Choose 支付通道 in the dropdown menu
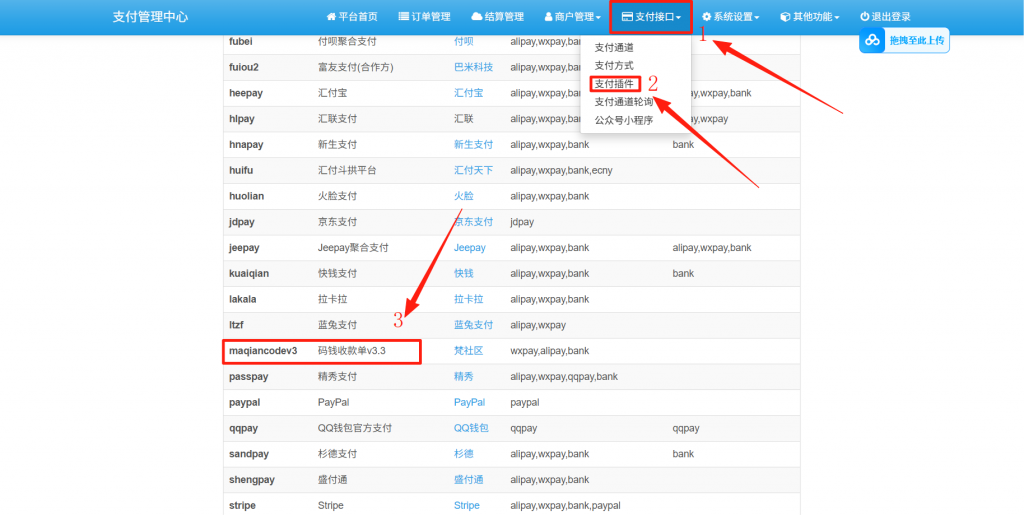Screen dimensions: 1024x515 614,47
